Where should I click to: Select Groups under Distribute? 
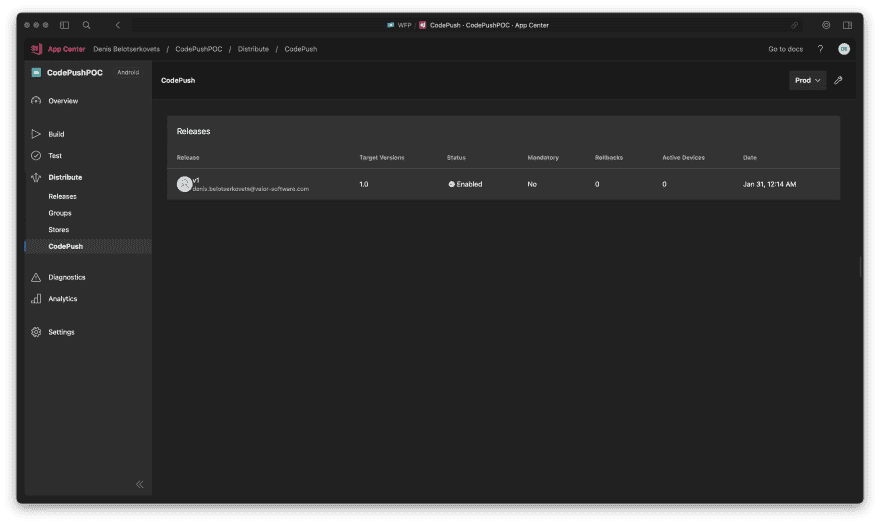pos(60,213)
